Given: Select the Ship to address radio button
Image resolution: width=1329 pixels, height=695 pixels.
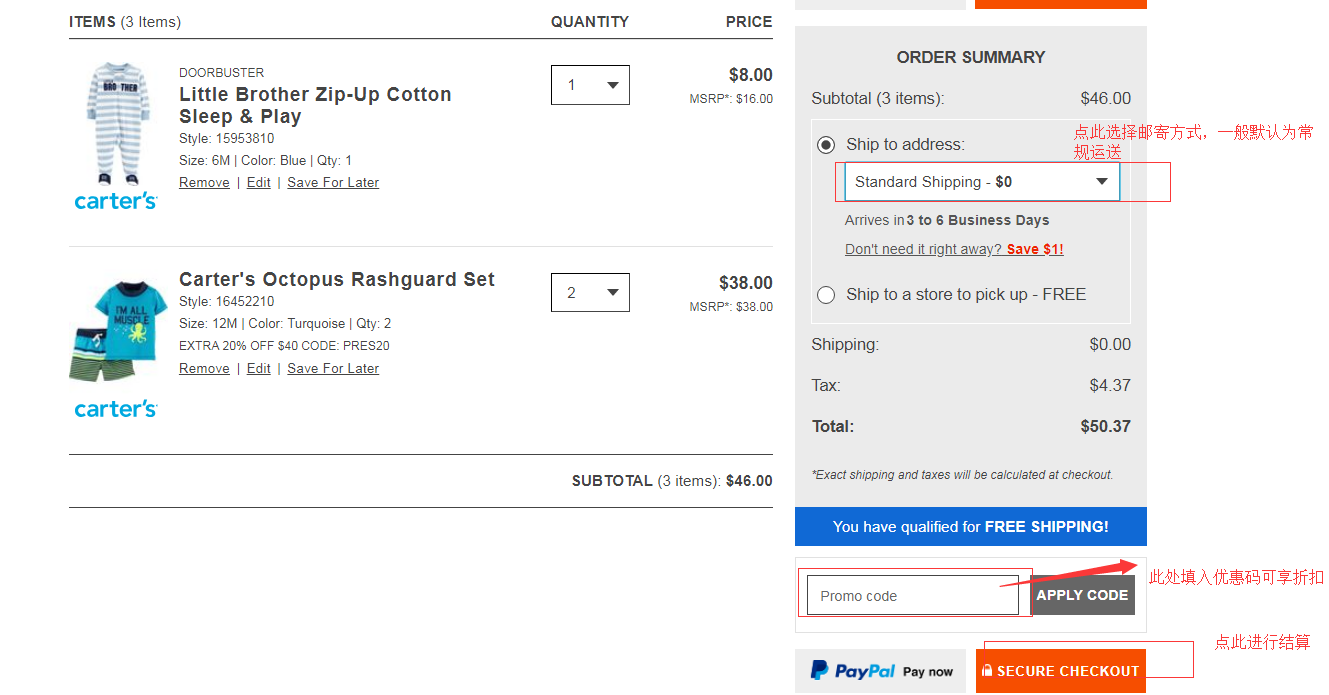Looking at the screenshot, I should [826, 145].
